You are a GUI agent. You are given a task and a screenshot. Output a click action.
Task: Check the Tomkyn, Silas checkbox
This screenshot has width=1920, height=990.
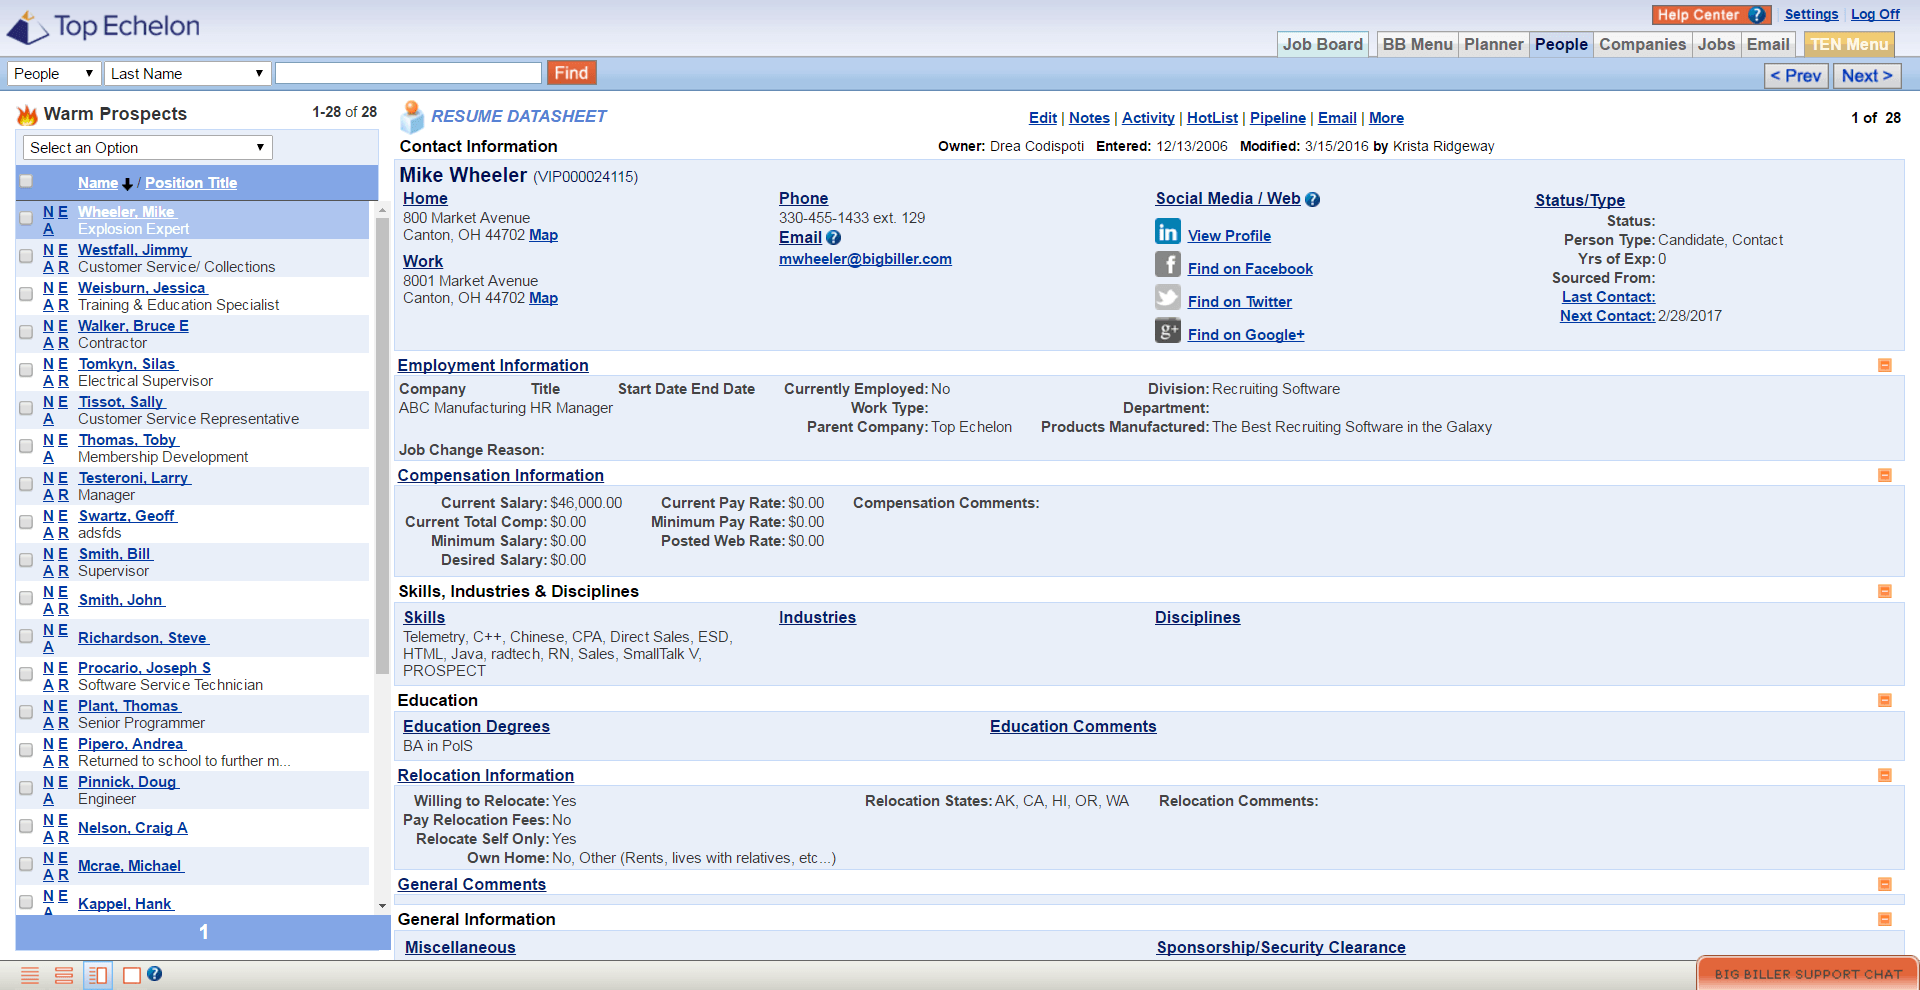coord(26,370)
